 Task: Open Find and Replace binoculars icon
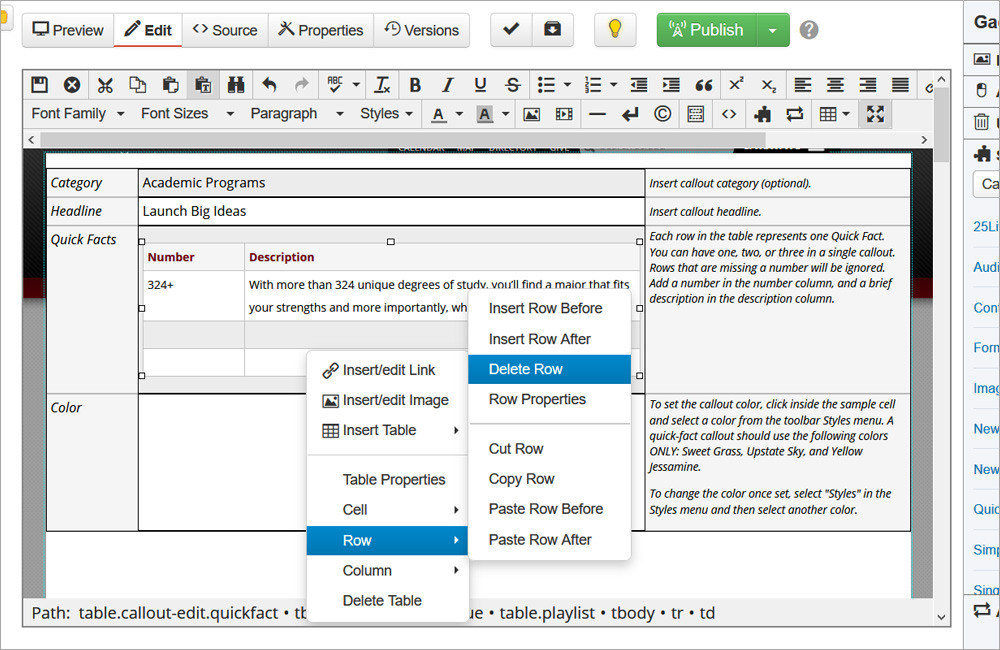point(236,85)
